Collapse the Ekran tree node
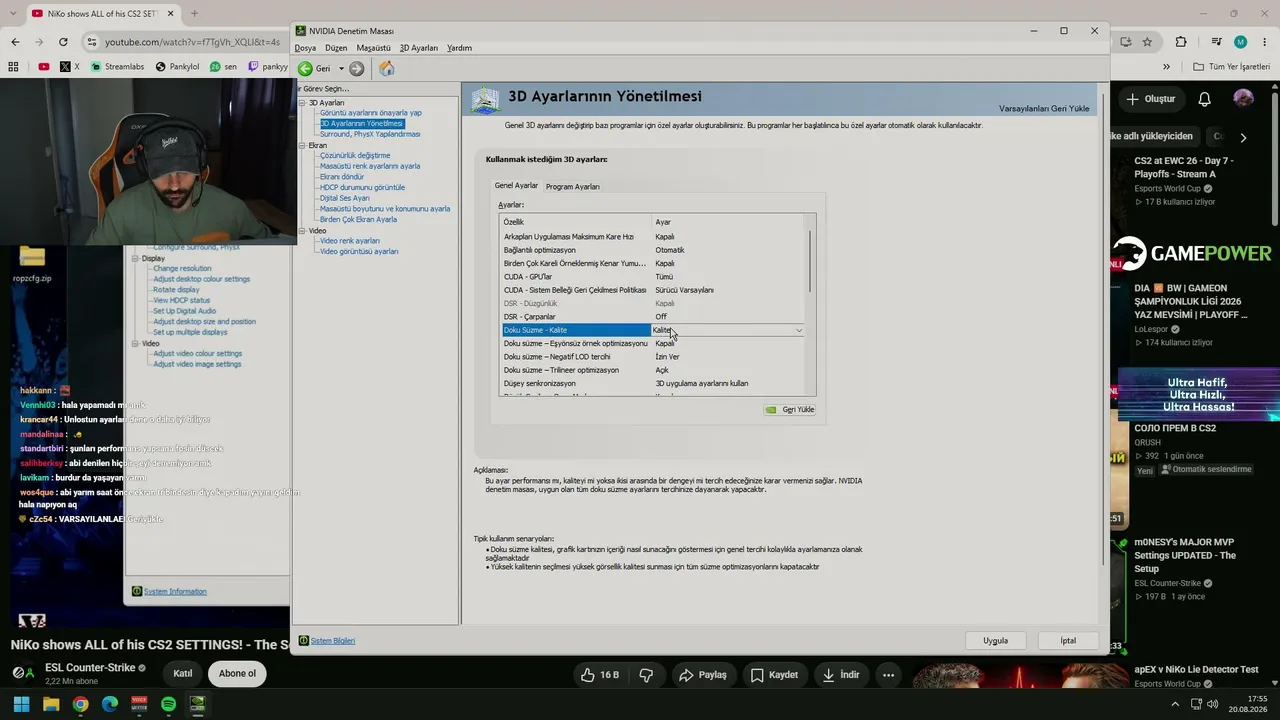Viewport: 1280px width, 720px height. 303,146
